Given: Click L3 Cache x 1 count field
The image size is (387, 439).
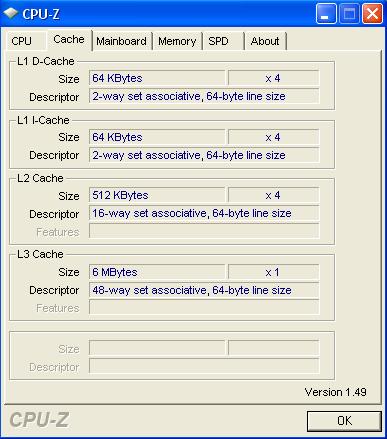Looking at the screenshot, I should [x=273, y=272].
